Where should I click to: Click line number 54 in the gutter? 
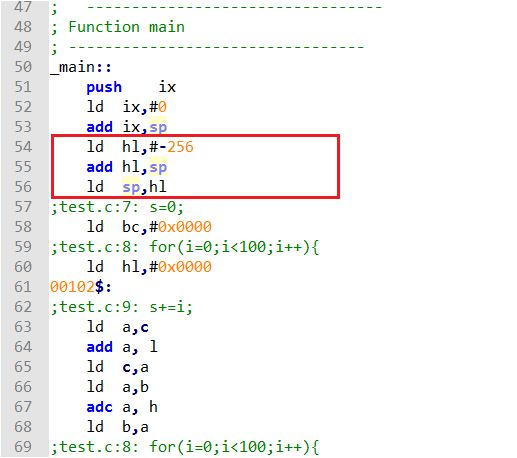click(x=23, y=147)
